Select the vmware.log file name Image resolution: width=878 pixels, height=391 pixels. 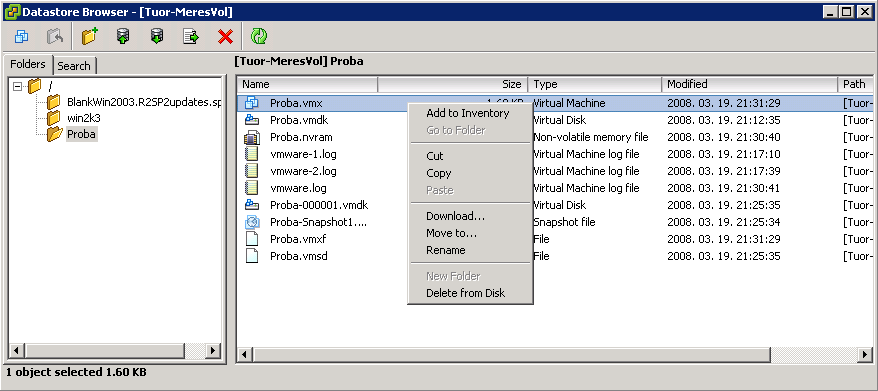[298, 188]
